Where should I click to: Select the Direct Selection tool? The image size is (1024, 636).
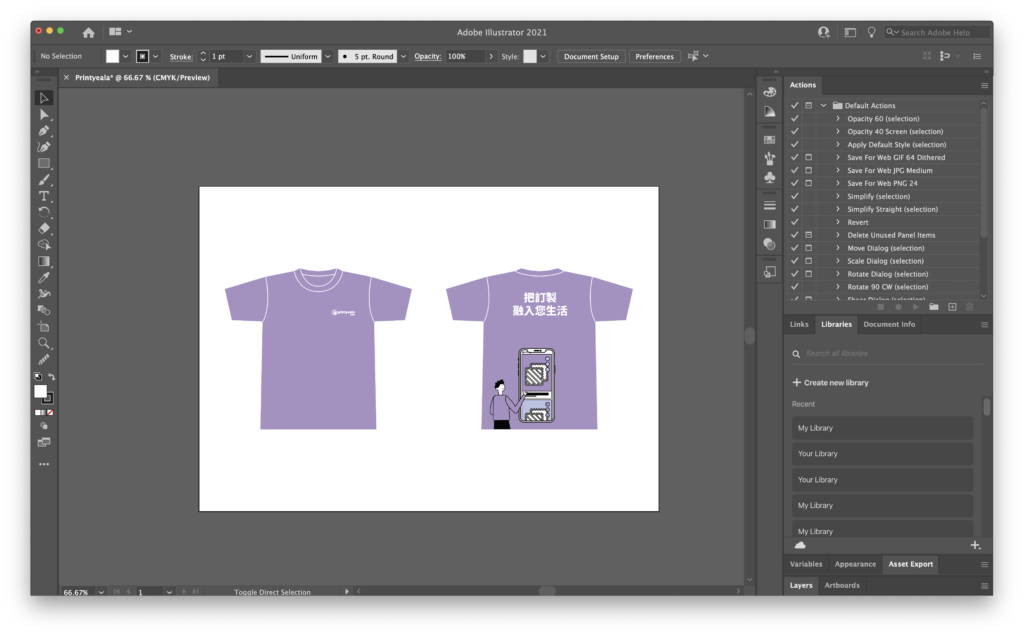pos(44,114)
